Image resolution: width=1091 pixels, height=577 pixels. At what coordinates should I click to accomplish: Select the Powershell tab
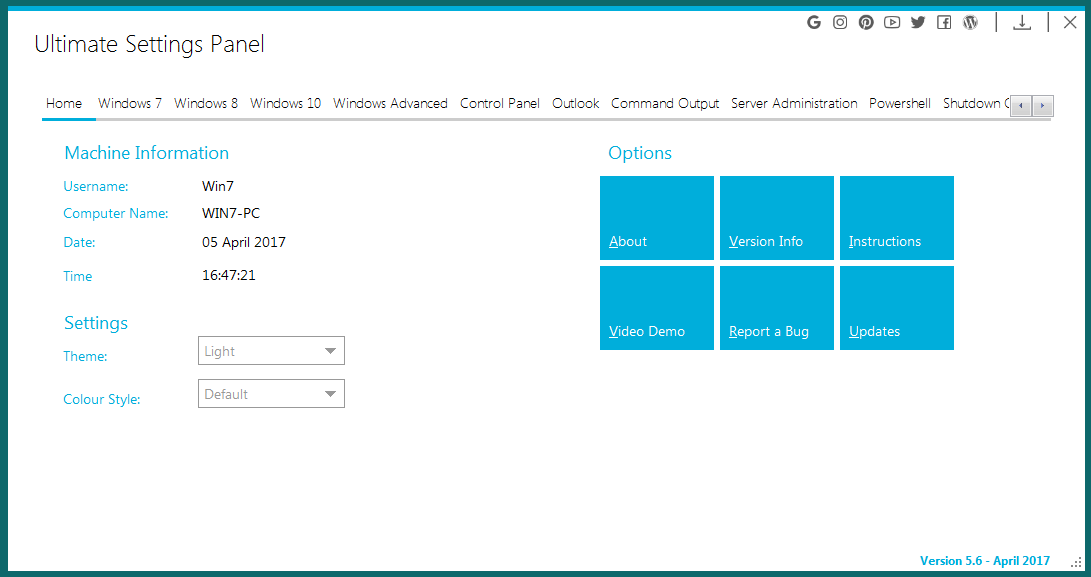pyautogui.click(x=899, y=103)
